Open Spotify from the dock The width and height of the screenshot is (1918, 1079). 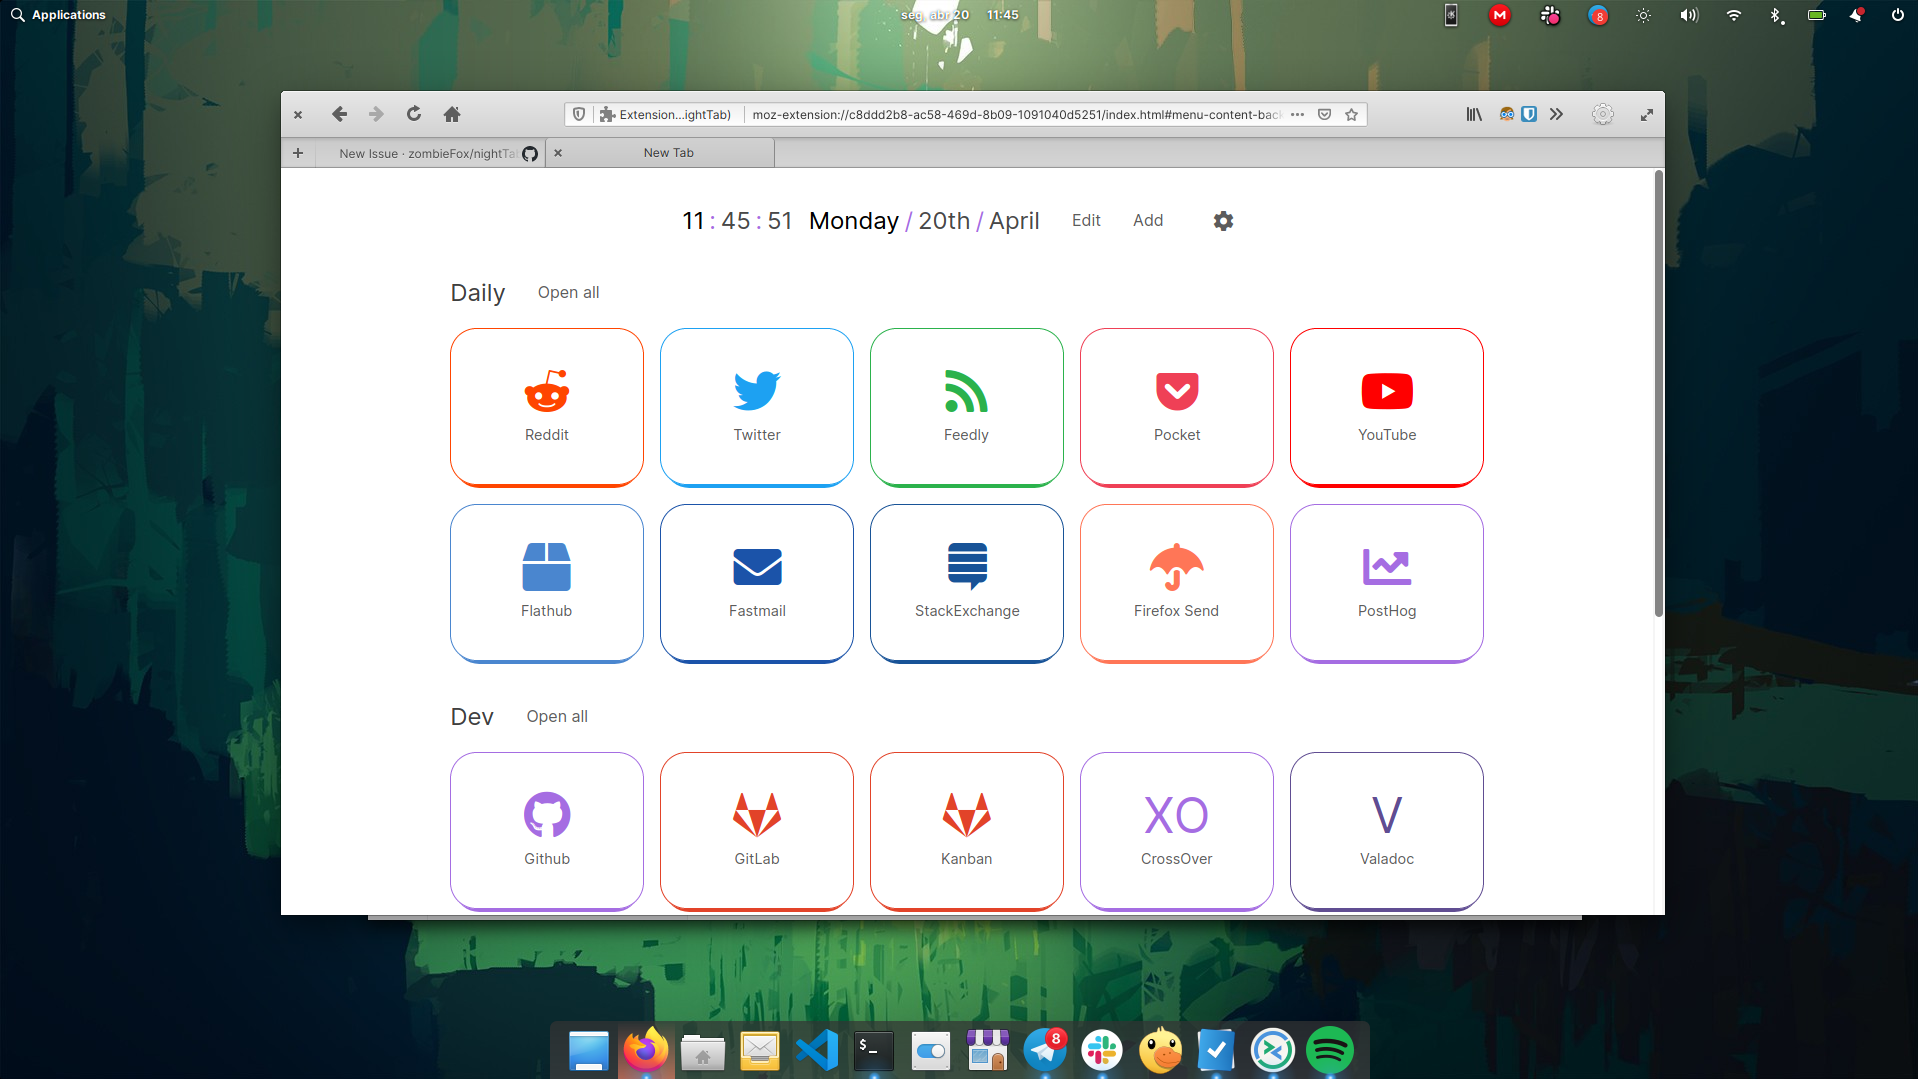(x=1330, y=1050)
